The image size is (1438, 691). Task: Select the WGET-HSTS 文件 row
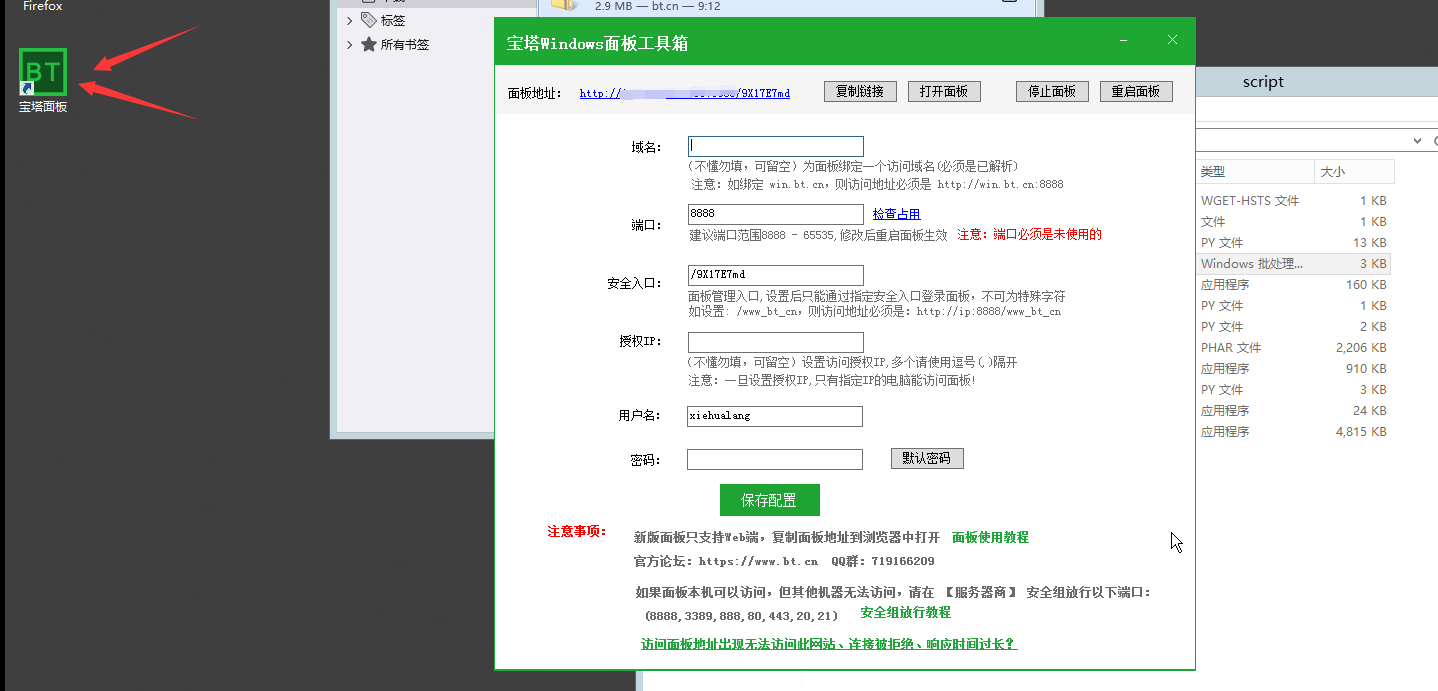(x=1294, y=200)
